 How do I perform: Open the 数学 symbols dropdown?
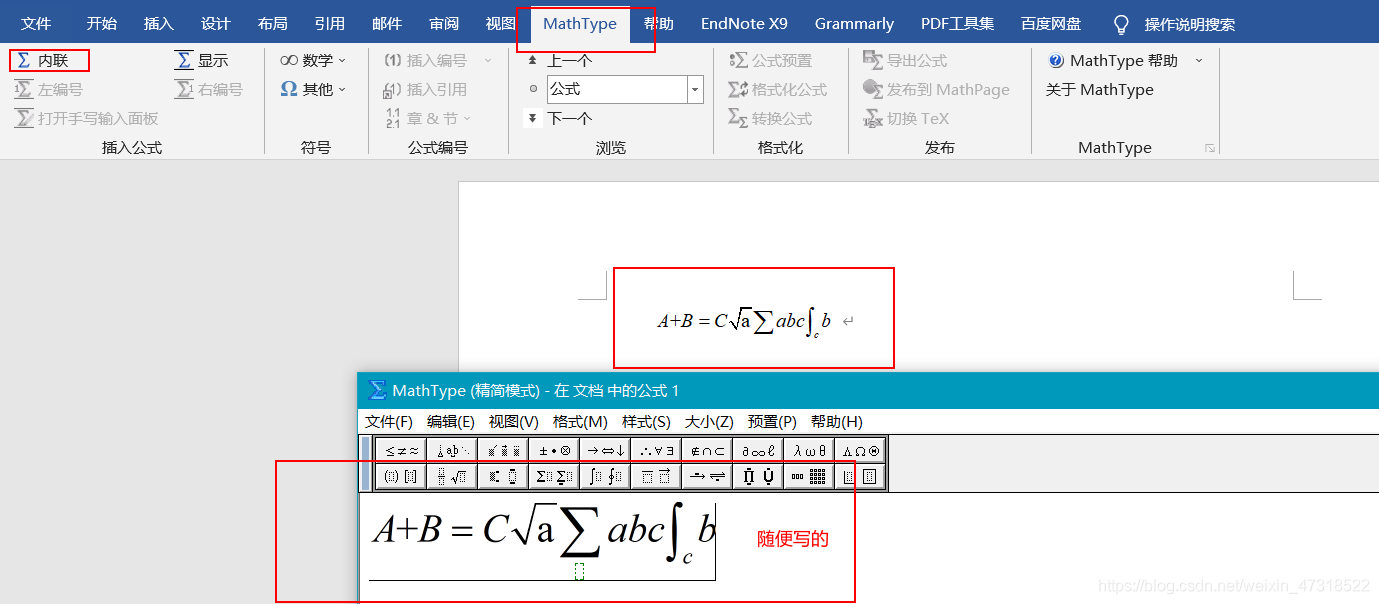pyautogui.click(x=313, y=61)
